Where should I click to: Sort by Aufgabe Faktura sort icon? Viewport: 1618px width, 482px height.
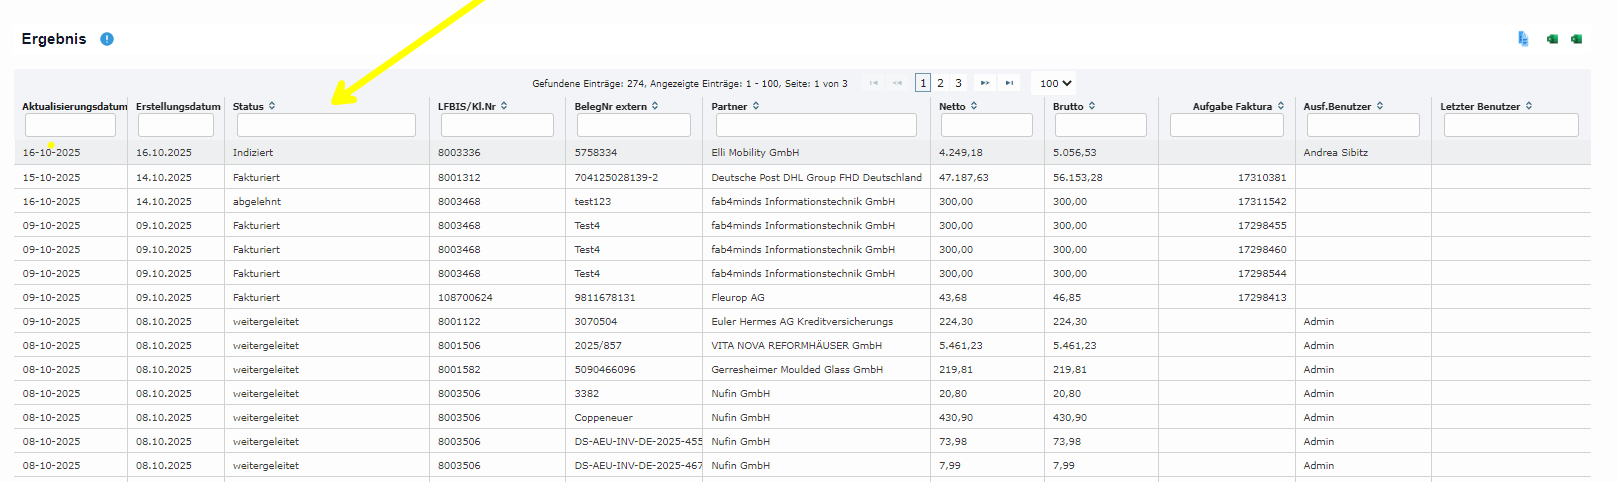click(1281, 106)
